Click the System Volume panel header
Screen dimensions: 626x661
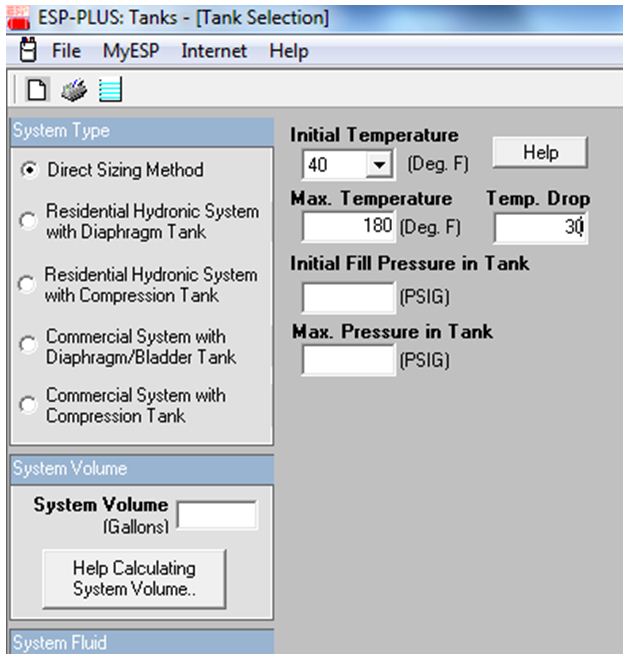point(142,469)
